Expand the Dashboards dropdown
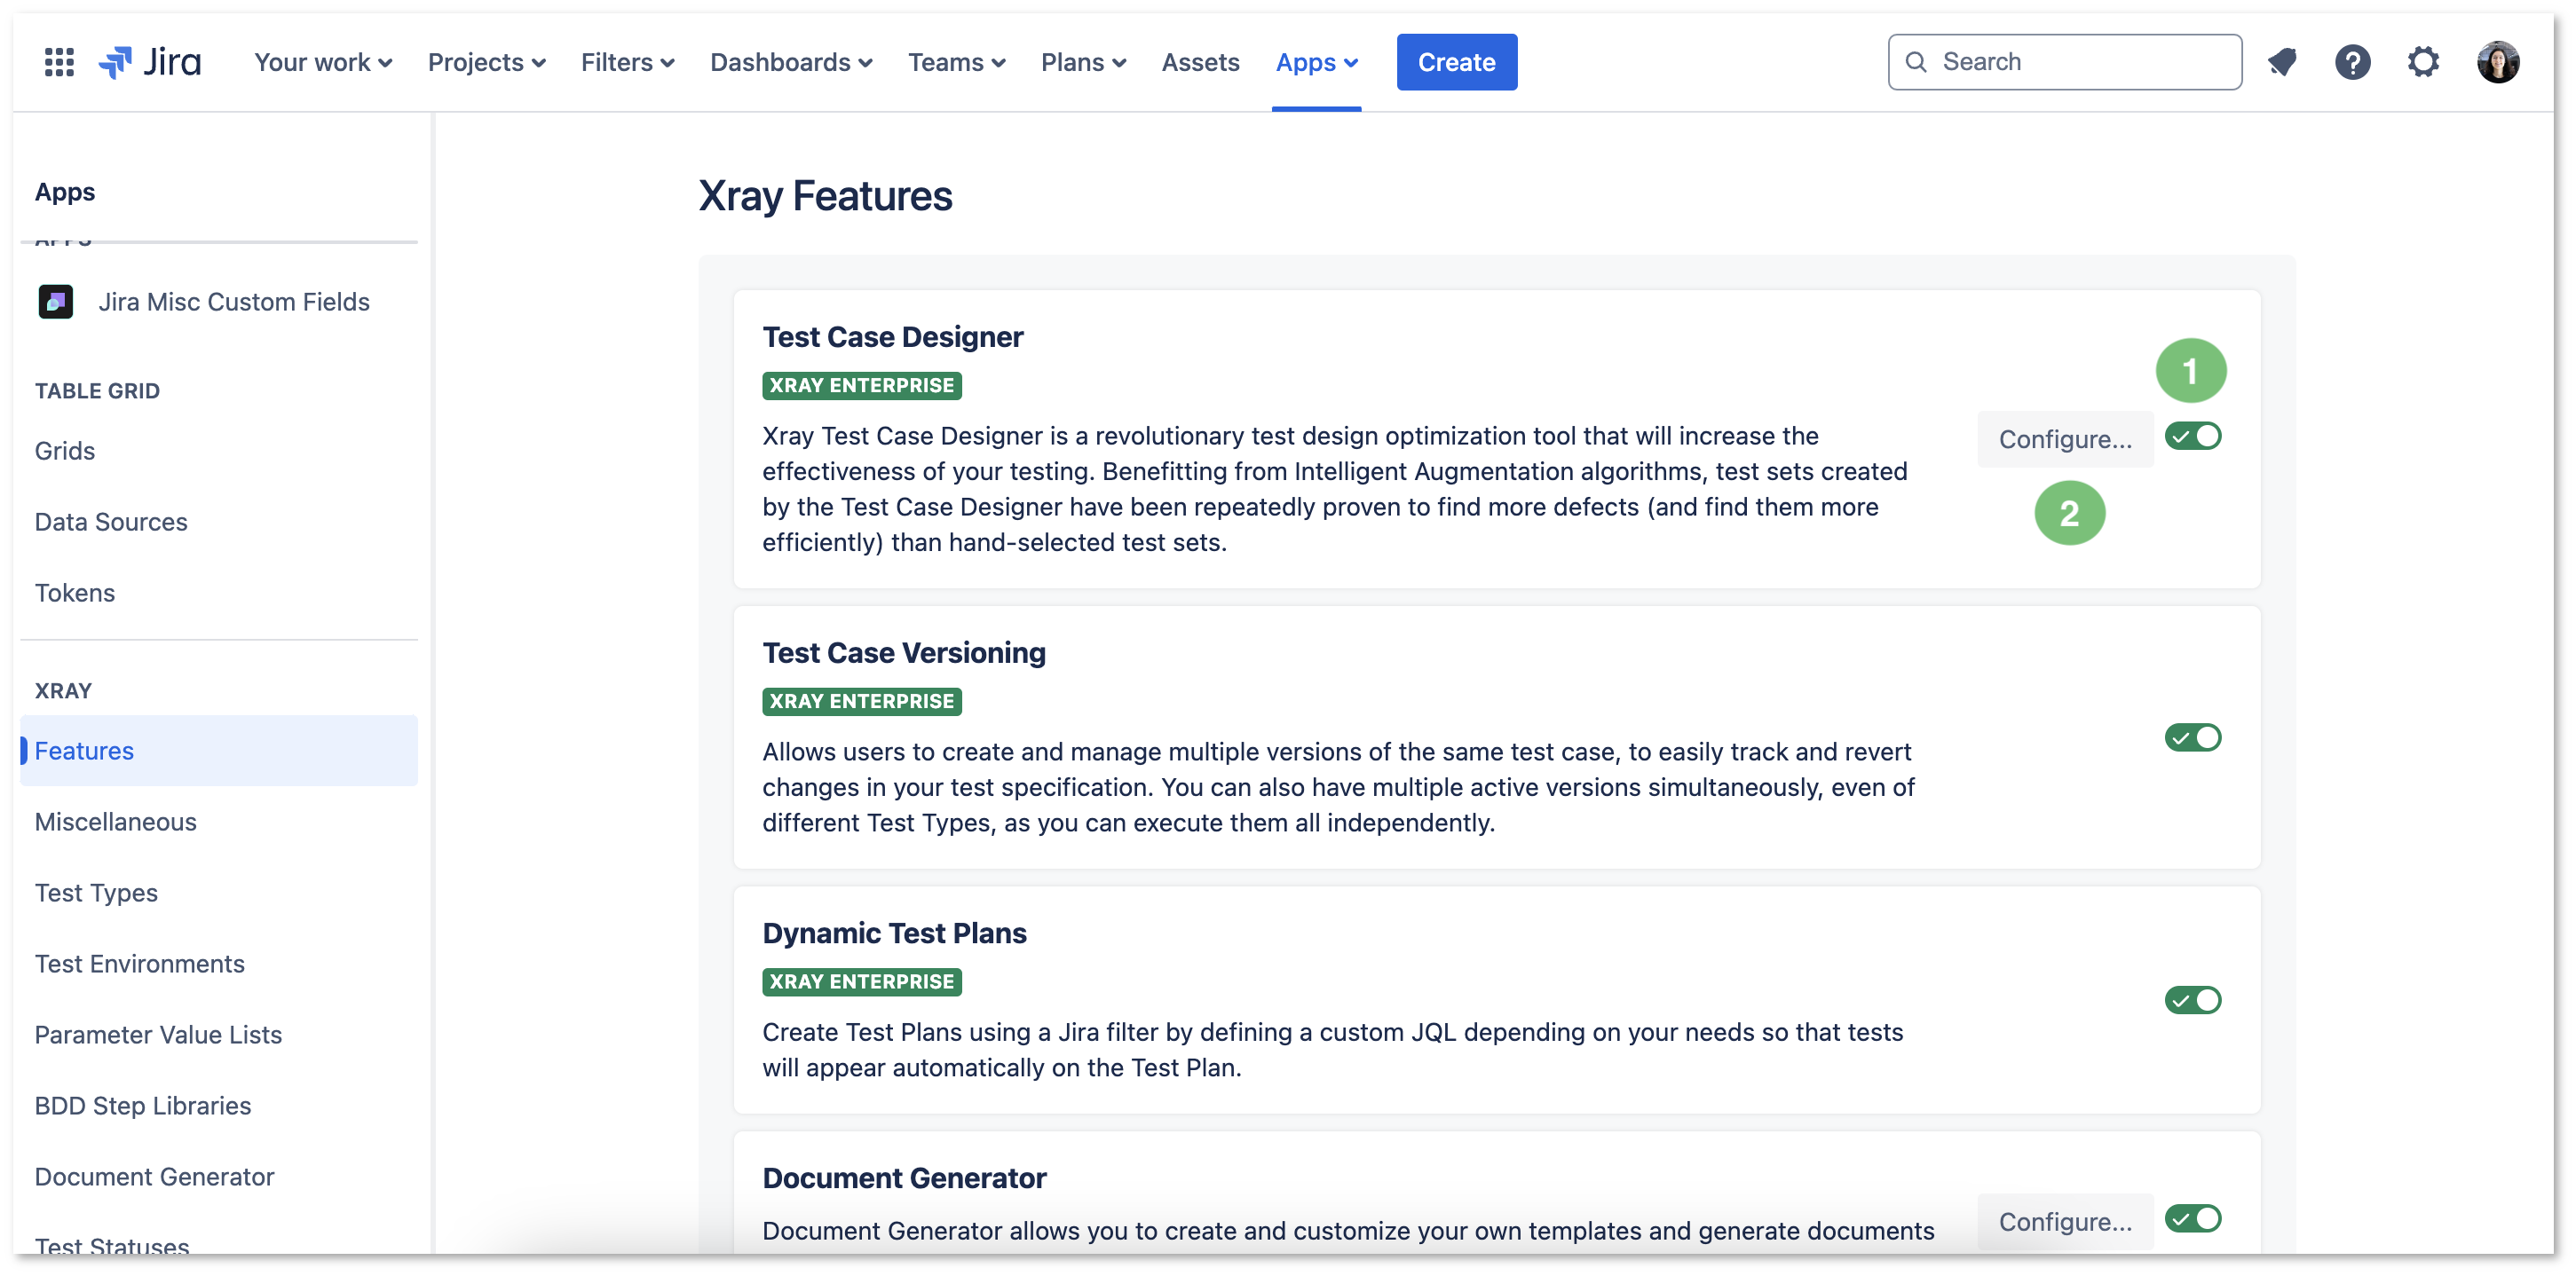This screenshot has height=1276, width=2576. click(791, 62)
